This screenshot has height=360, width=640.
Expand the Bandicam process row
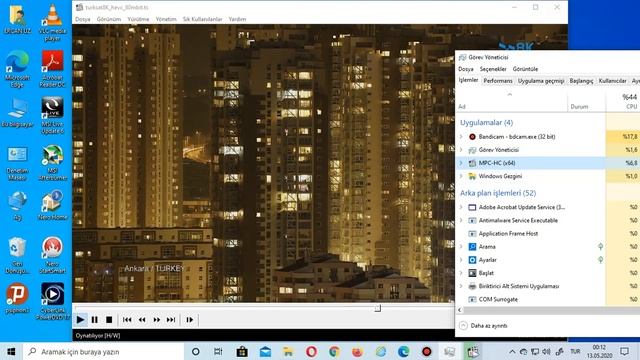point(461,137)
